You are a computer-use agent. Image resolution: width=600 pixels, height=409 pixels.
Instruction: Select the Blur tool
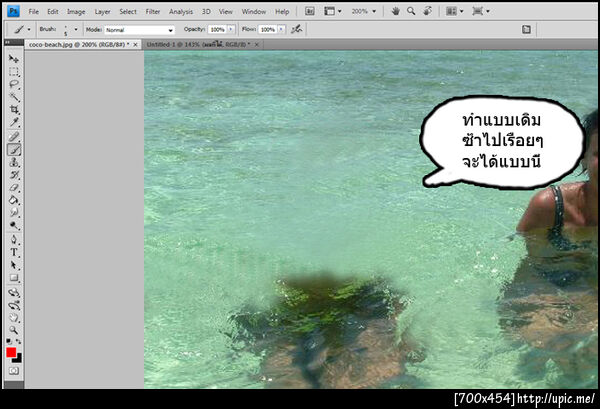14,213
